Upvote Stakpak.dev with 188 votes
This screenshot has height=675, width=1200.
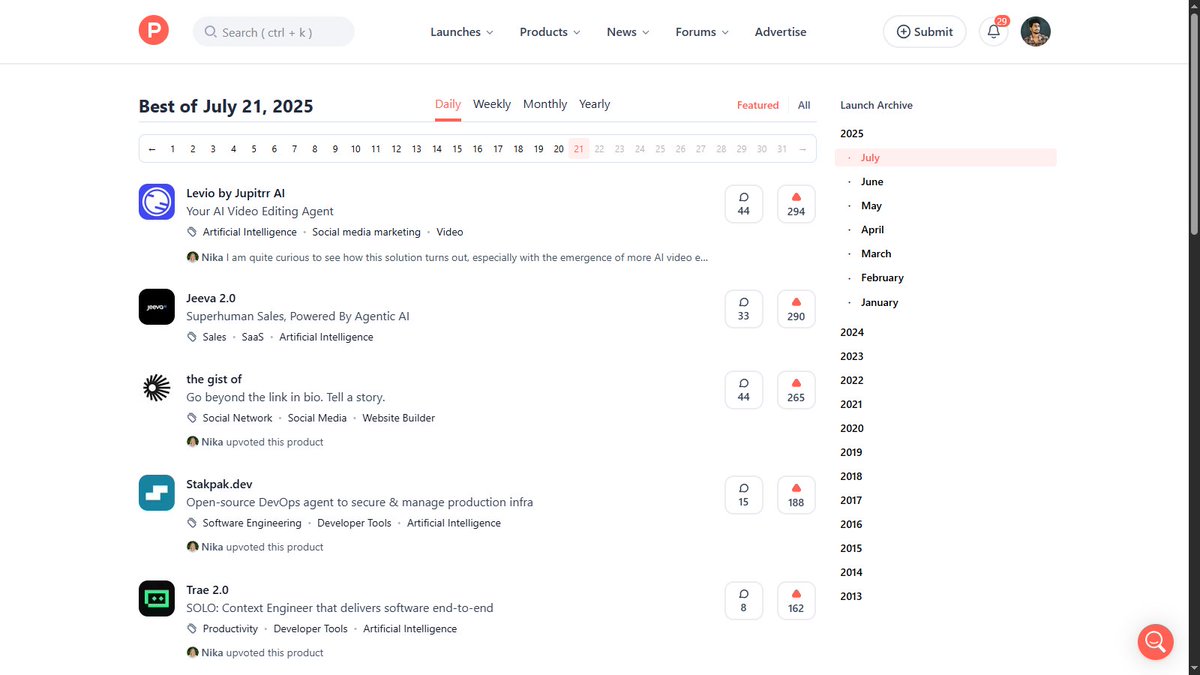pyautogui.click(x=796, y=494)
